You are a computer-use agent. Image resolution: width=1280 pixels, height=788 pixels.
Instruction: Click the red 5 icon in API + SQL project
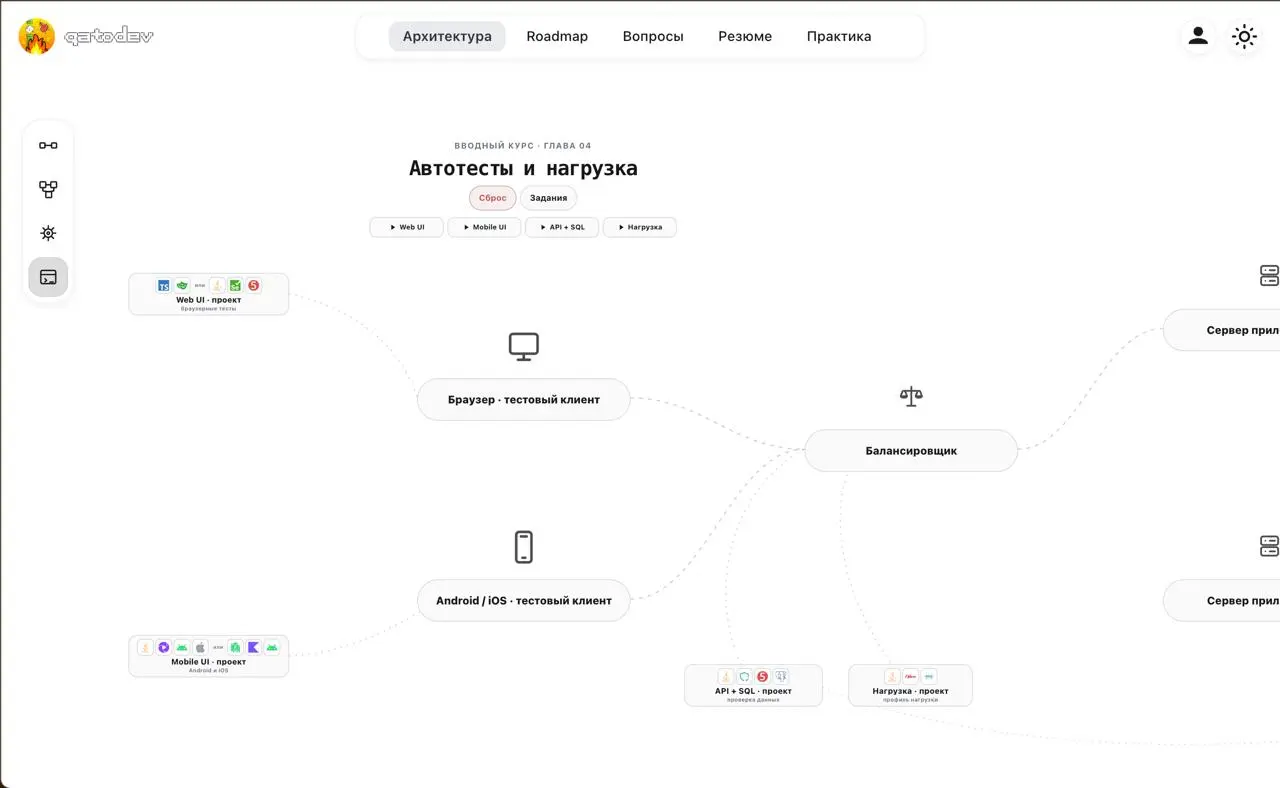[763, 677]
